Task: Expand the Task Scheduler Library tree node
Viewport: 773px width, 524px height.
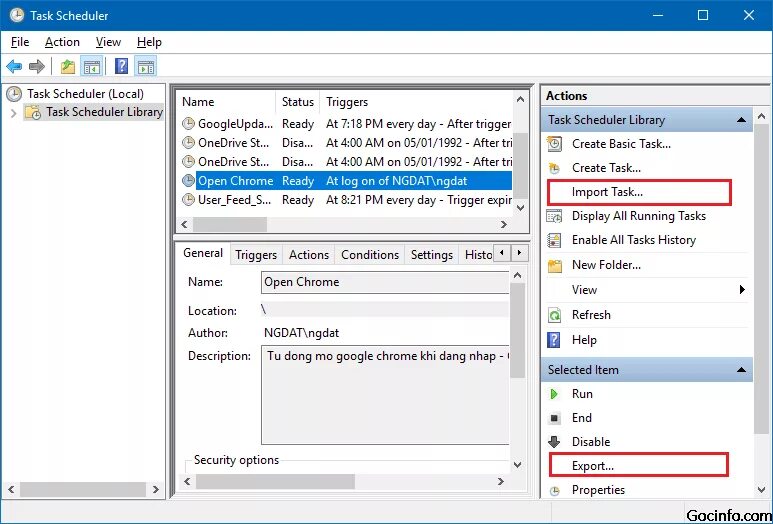Action: tap(13, 113)
